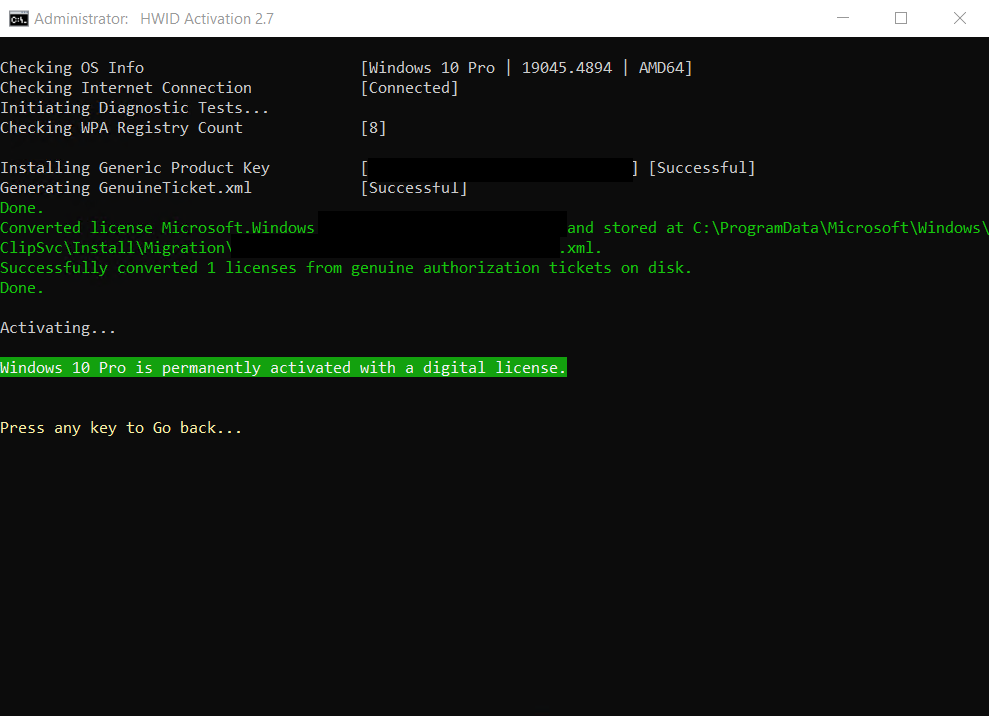Image resolution: width=989 pixels, height=716 pixels.
Task: Click the 'Checking OS Info' line
Action: 72,67
